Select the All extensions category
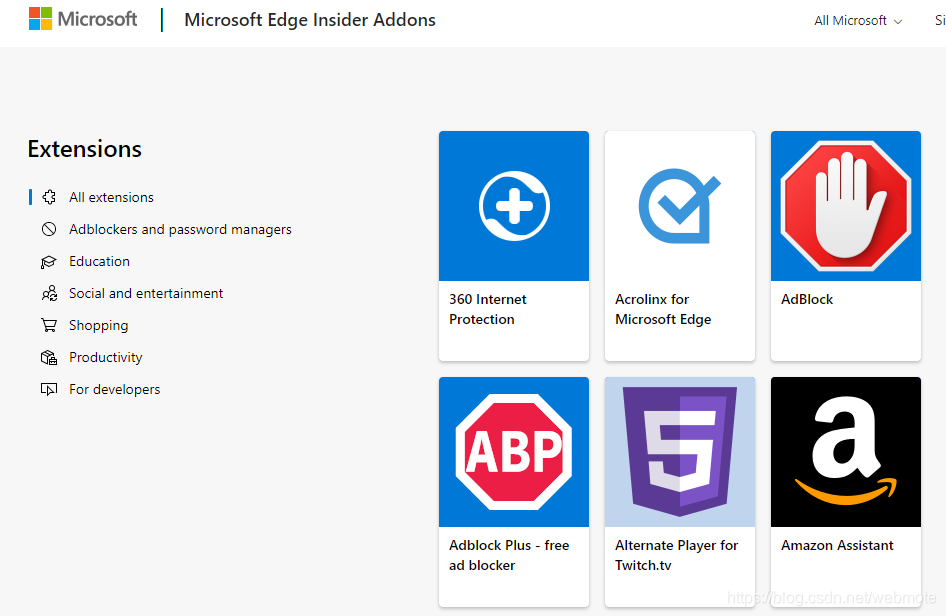The image size is (946, 616). point(111,197)
